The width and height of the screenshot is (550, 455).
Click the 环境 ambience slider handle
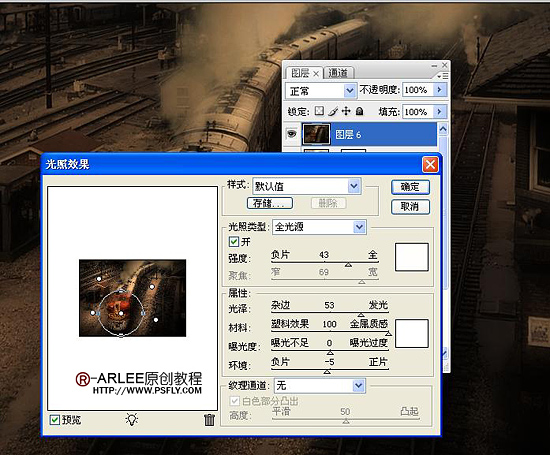pos(327,372)
